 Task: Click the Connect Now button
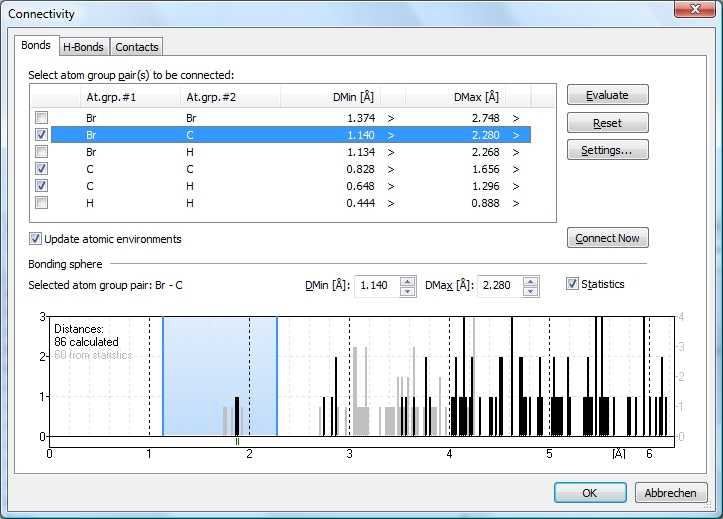point(607,238)
